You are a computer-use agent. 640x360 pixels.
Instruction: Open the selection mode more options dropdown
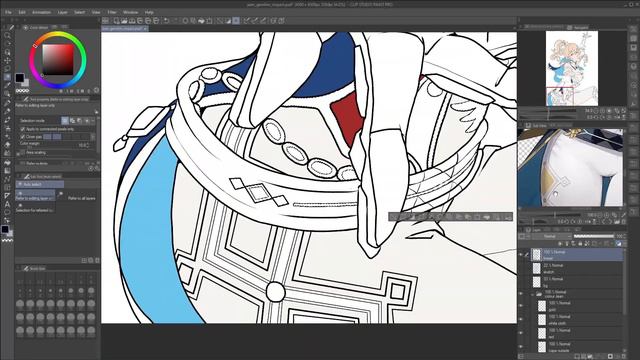(x=93, y=120)
